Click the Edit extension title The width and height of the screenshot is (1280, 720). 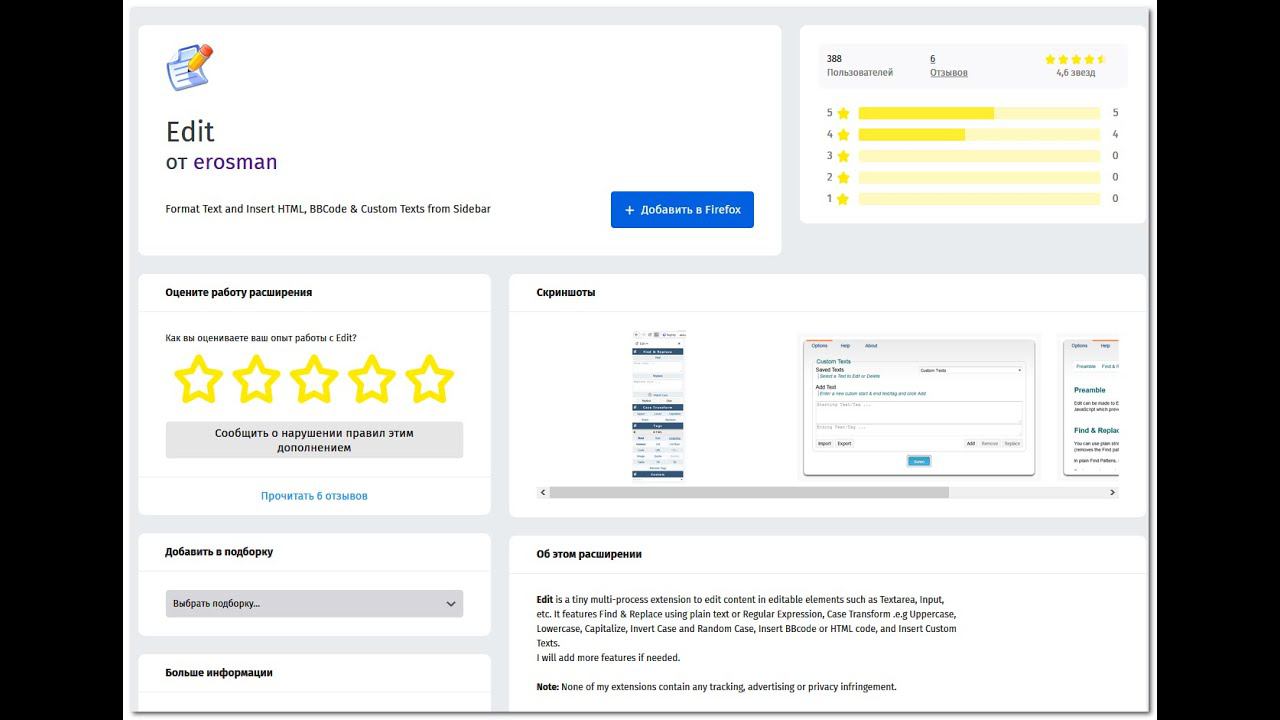[x=190, y=132]
